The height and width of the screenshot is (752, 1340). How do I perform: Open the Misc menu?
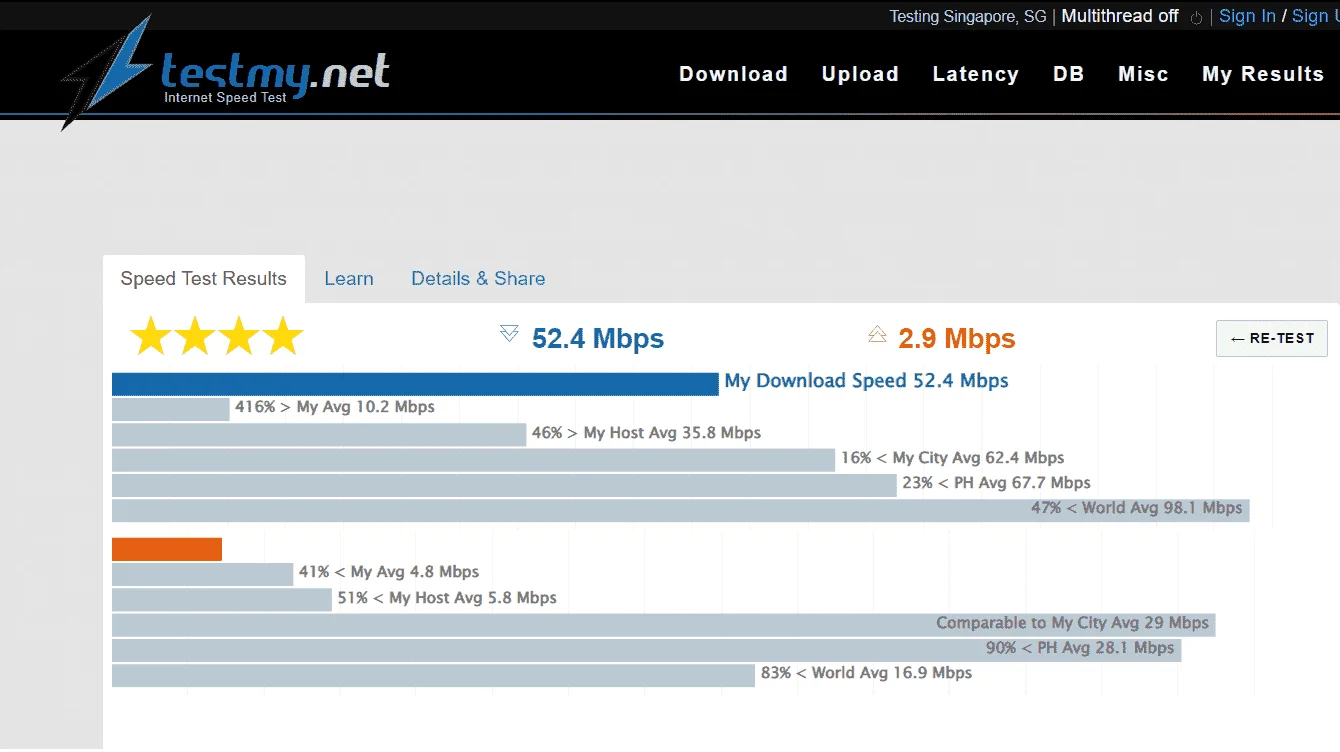click(1143, 74)
